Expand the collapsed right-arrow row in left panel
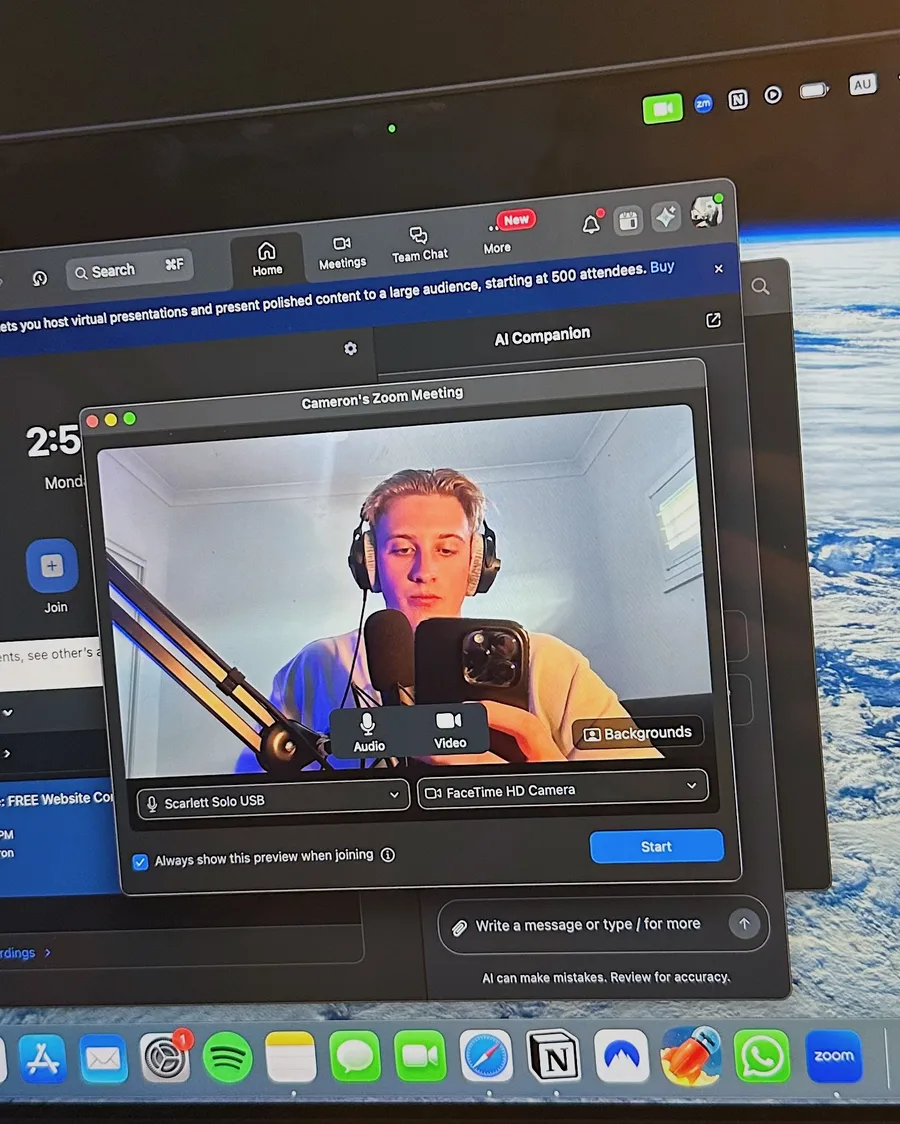Image resolution: width=900 pixels, height=1124 pixels. (x=7, y=753)
